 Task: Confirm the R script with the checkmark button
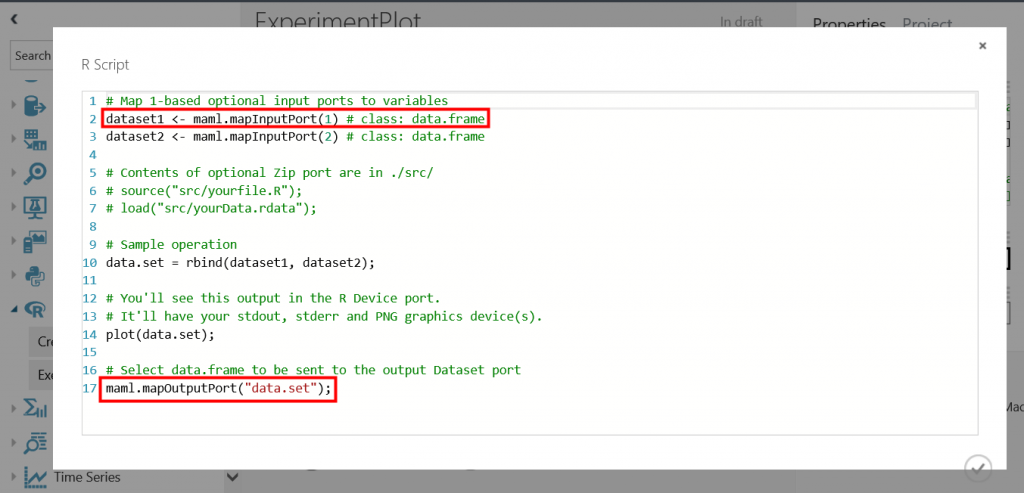tap(978, 468)
